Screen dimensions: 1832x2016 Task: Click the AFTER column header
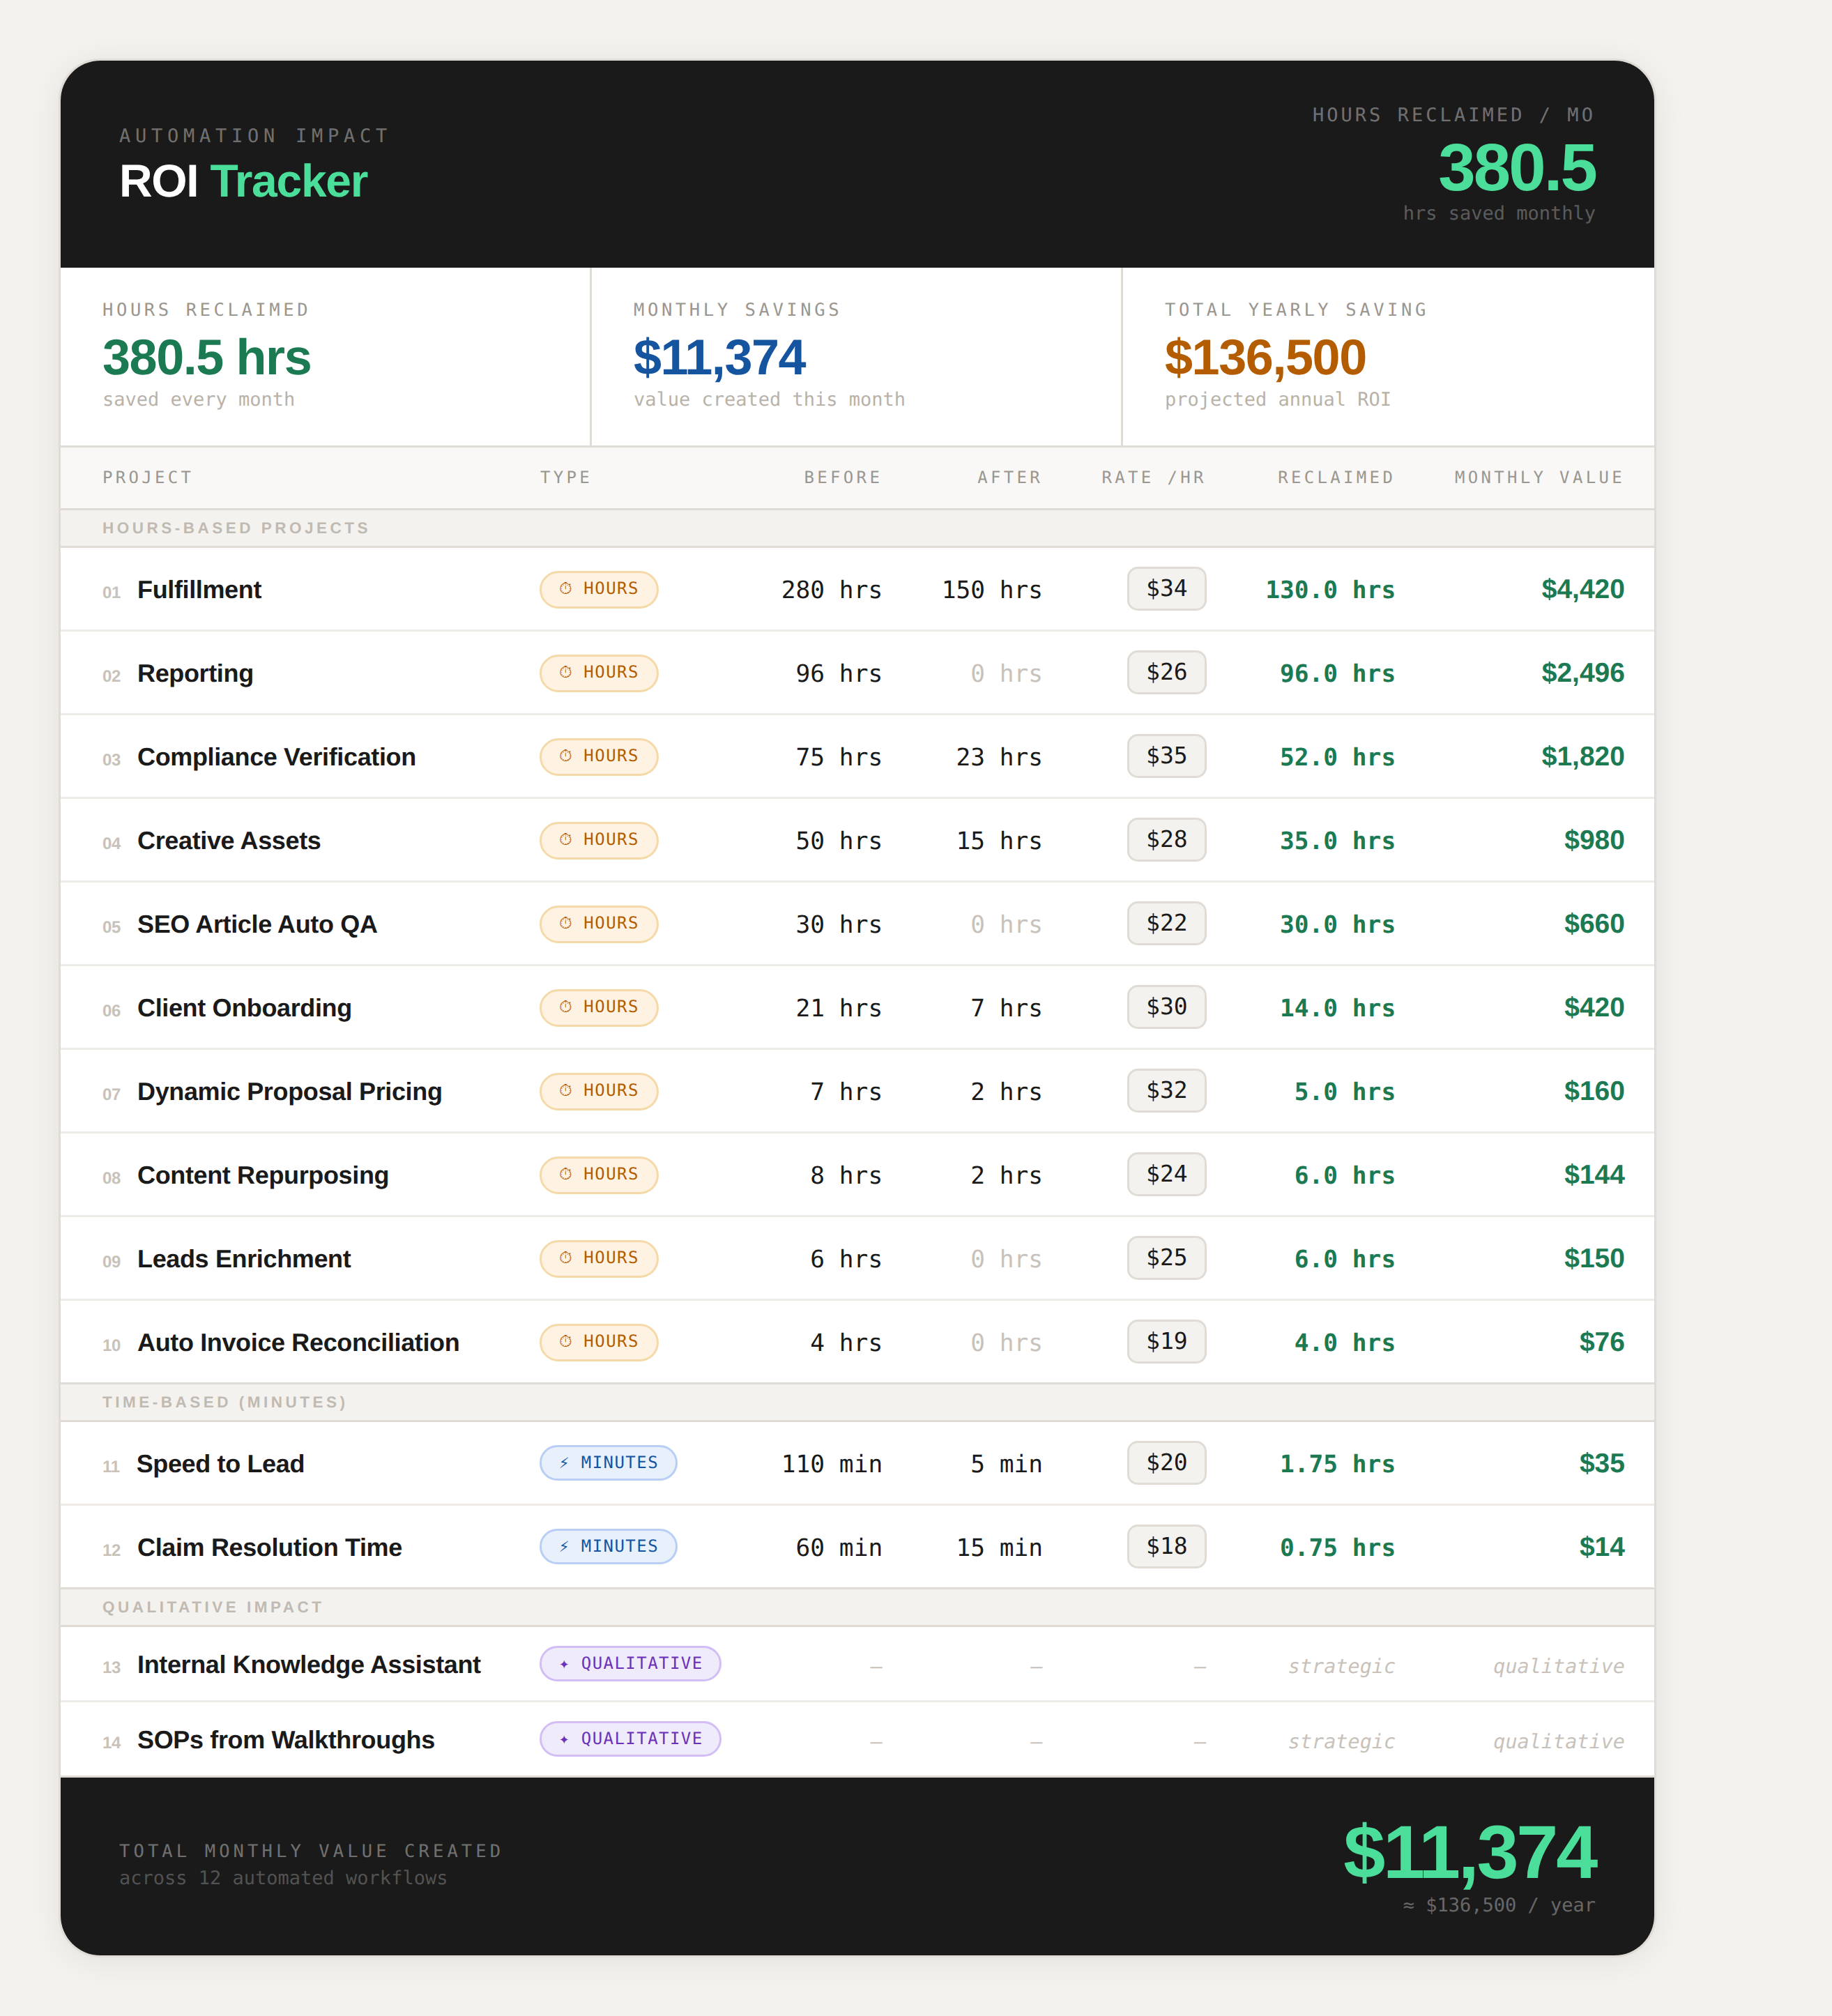coord(1010,478)
